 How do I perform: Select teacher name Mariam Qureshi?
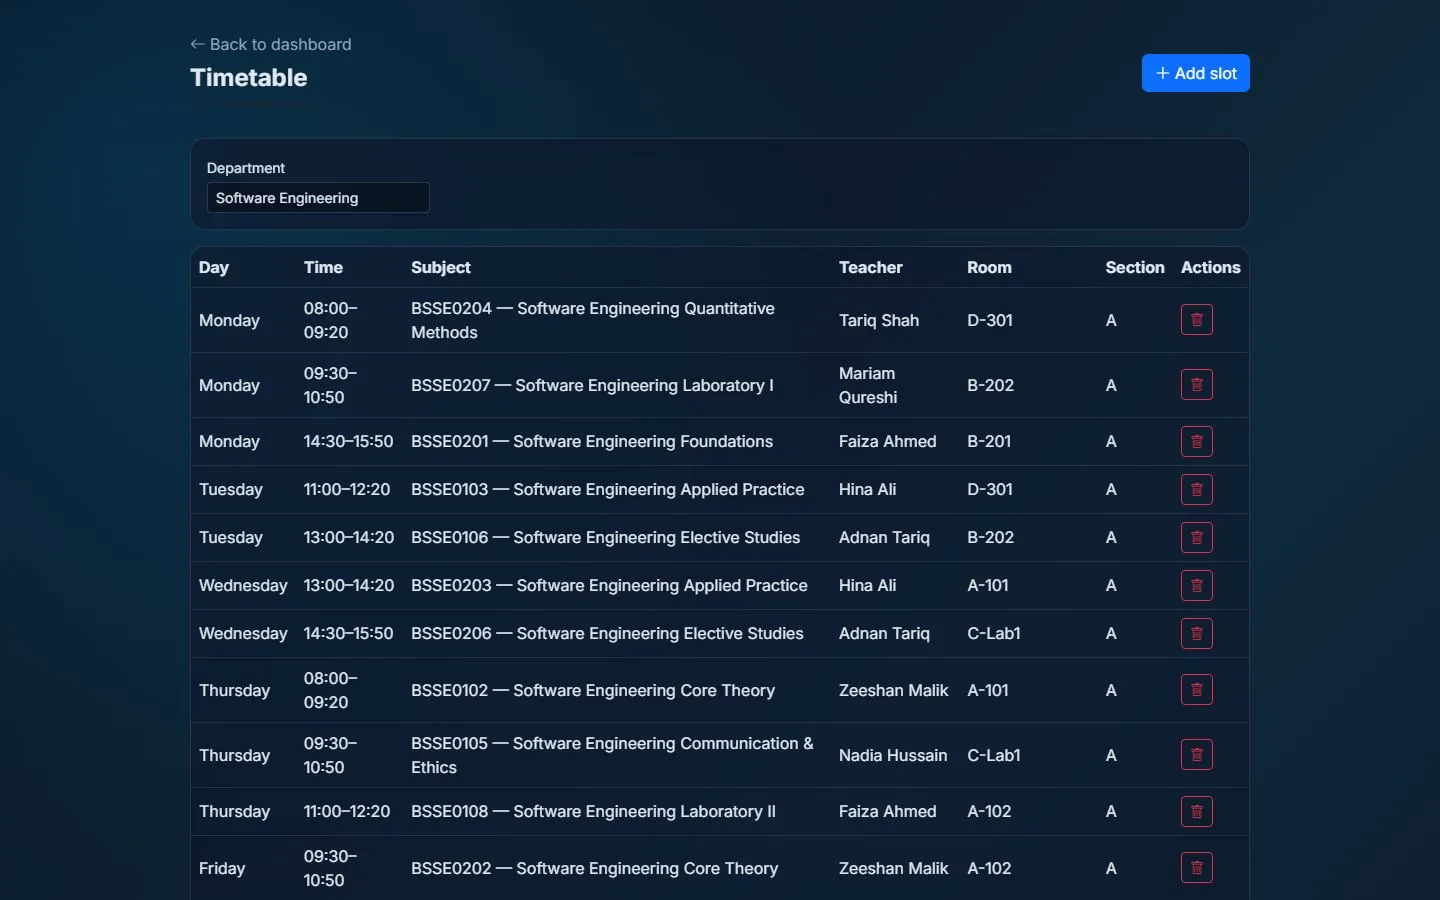point(868,385)
